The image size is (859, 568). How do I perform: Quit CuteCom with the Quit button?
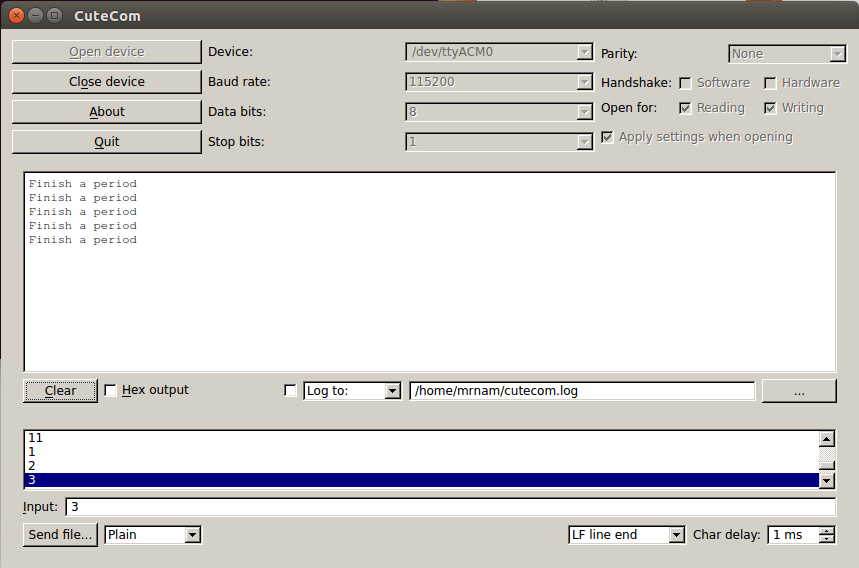(107, 142)
